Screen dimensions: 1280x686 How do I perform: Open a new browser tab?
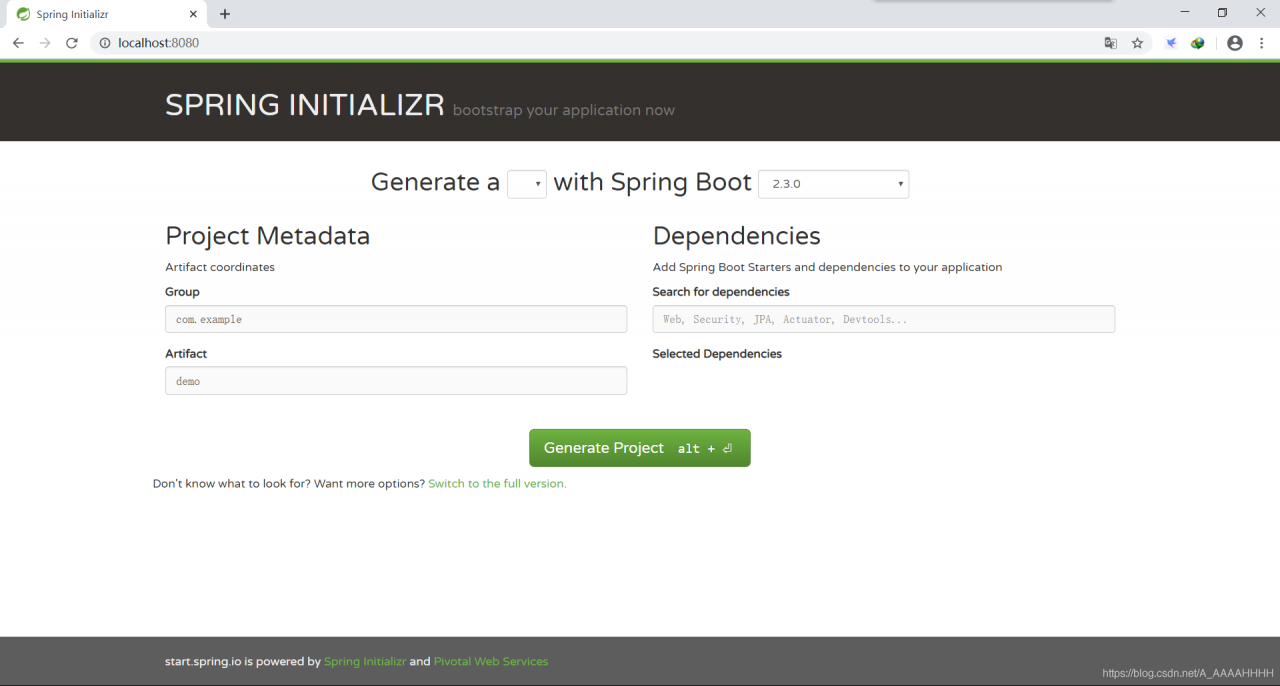pyautogui.click(x=225, y=14)
